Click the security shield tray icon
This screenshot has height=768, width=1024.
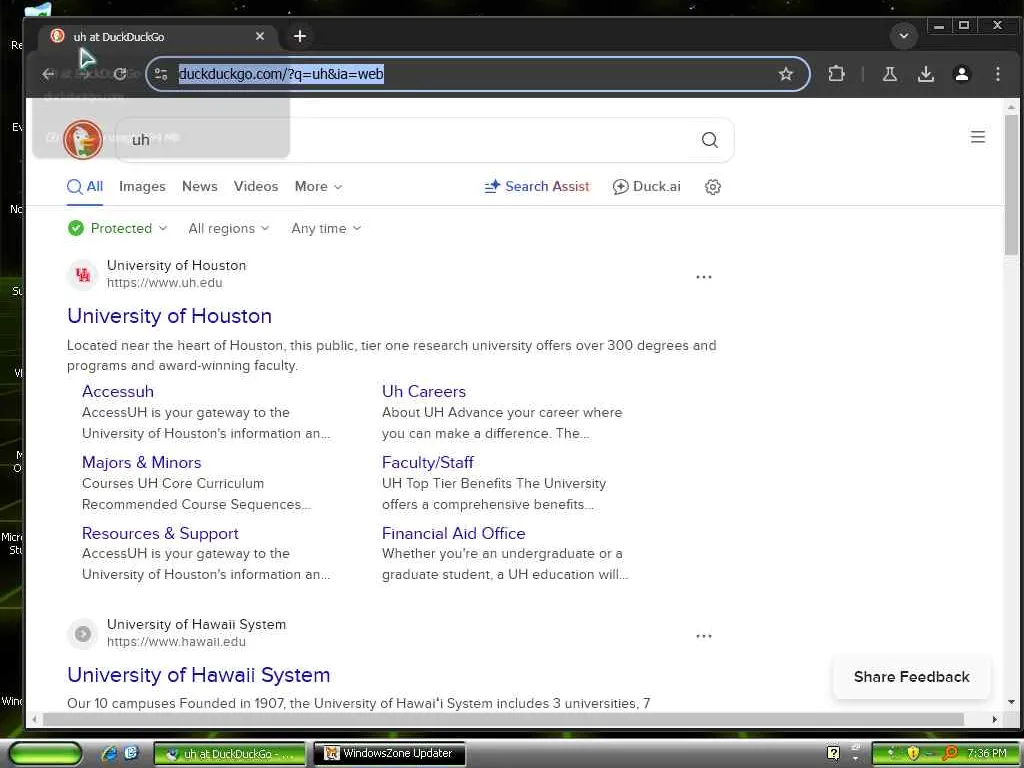click(912, 754)
